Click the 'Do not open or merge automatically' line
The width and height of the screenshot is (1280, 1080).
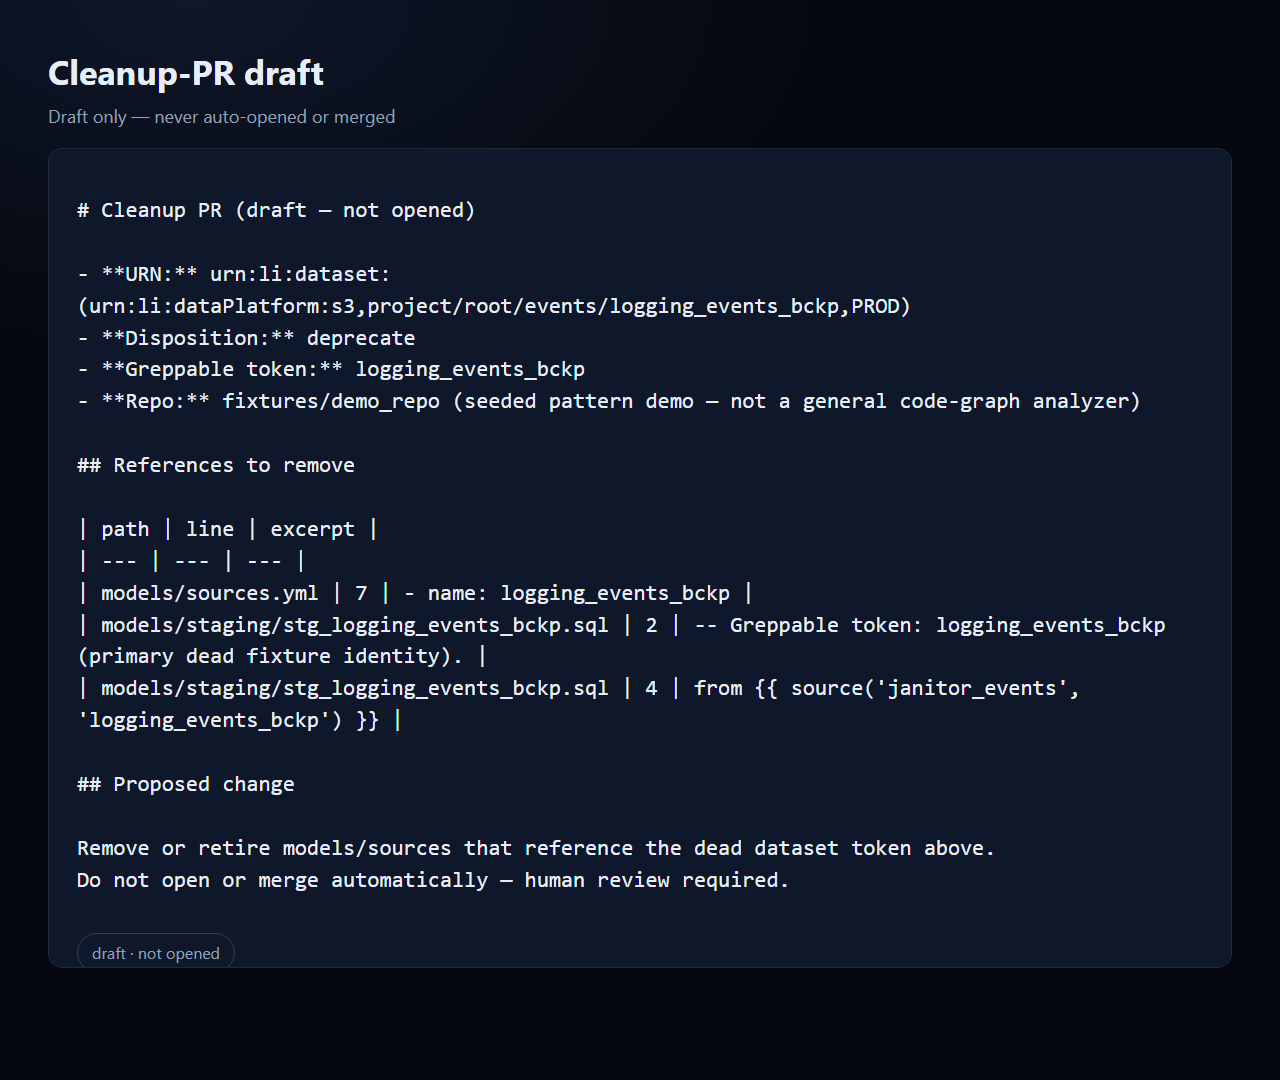pyautogui.click(x=433, y=880)
